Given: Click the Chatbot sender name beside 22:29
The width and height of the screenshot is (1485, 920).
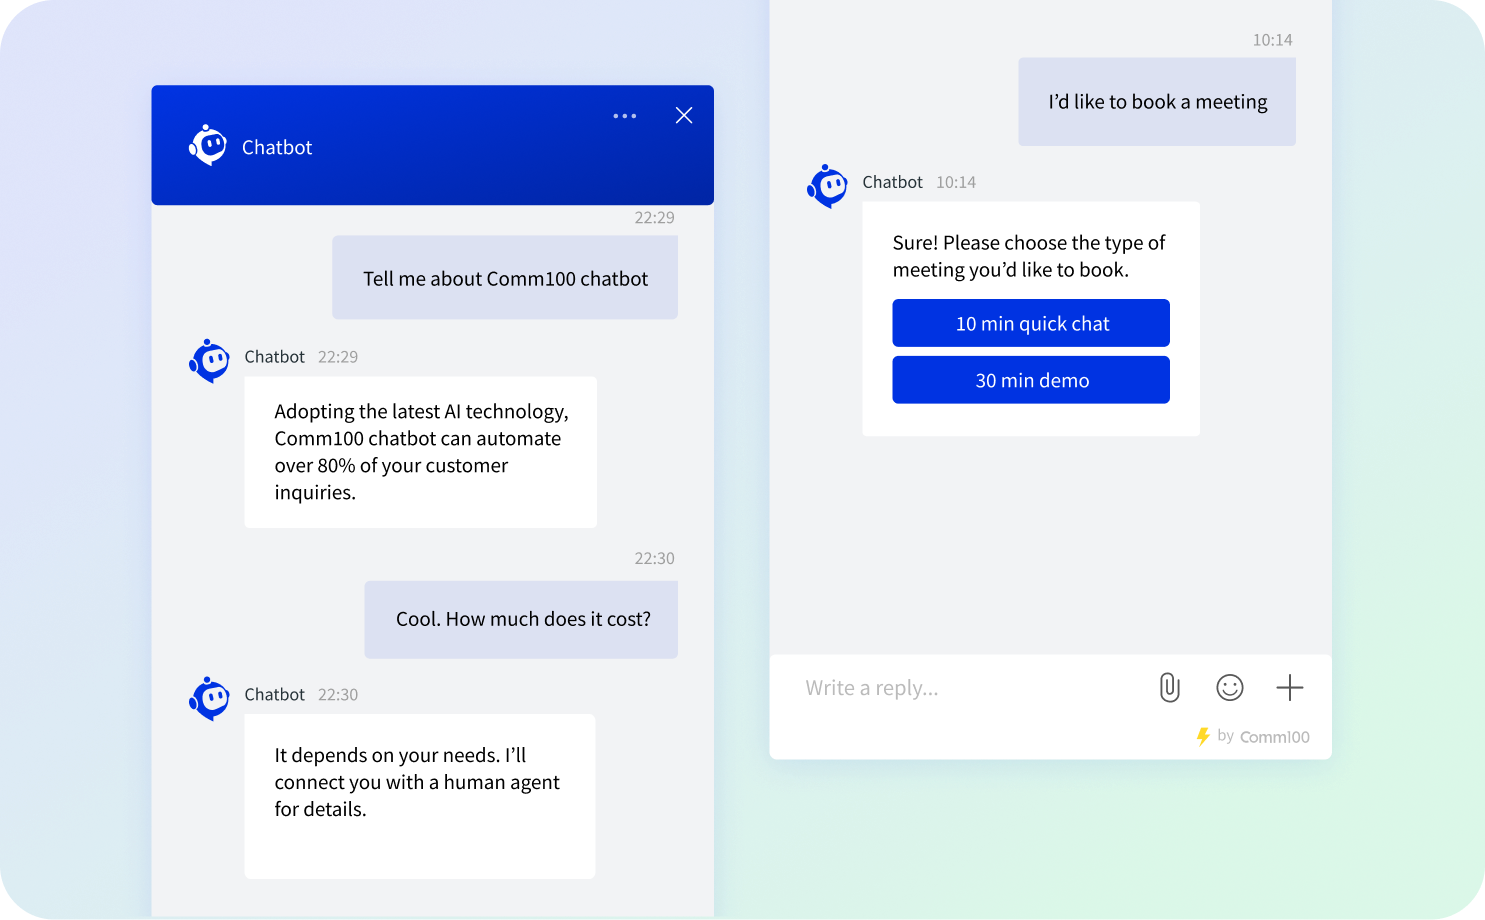Looking at the screenshot, I should click(x=274, y=357).
